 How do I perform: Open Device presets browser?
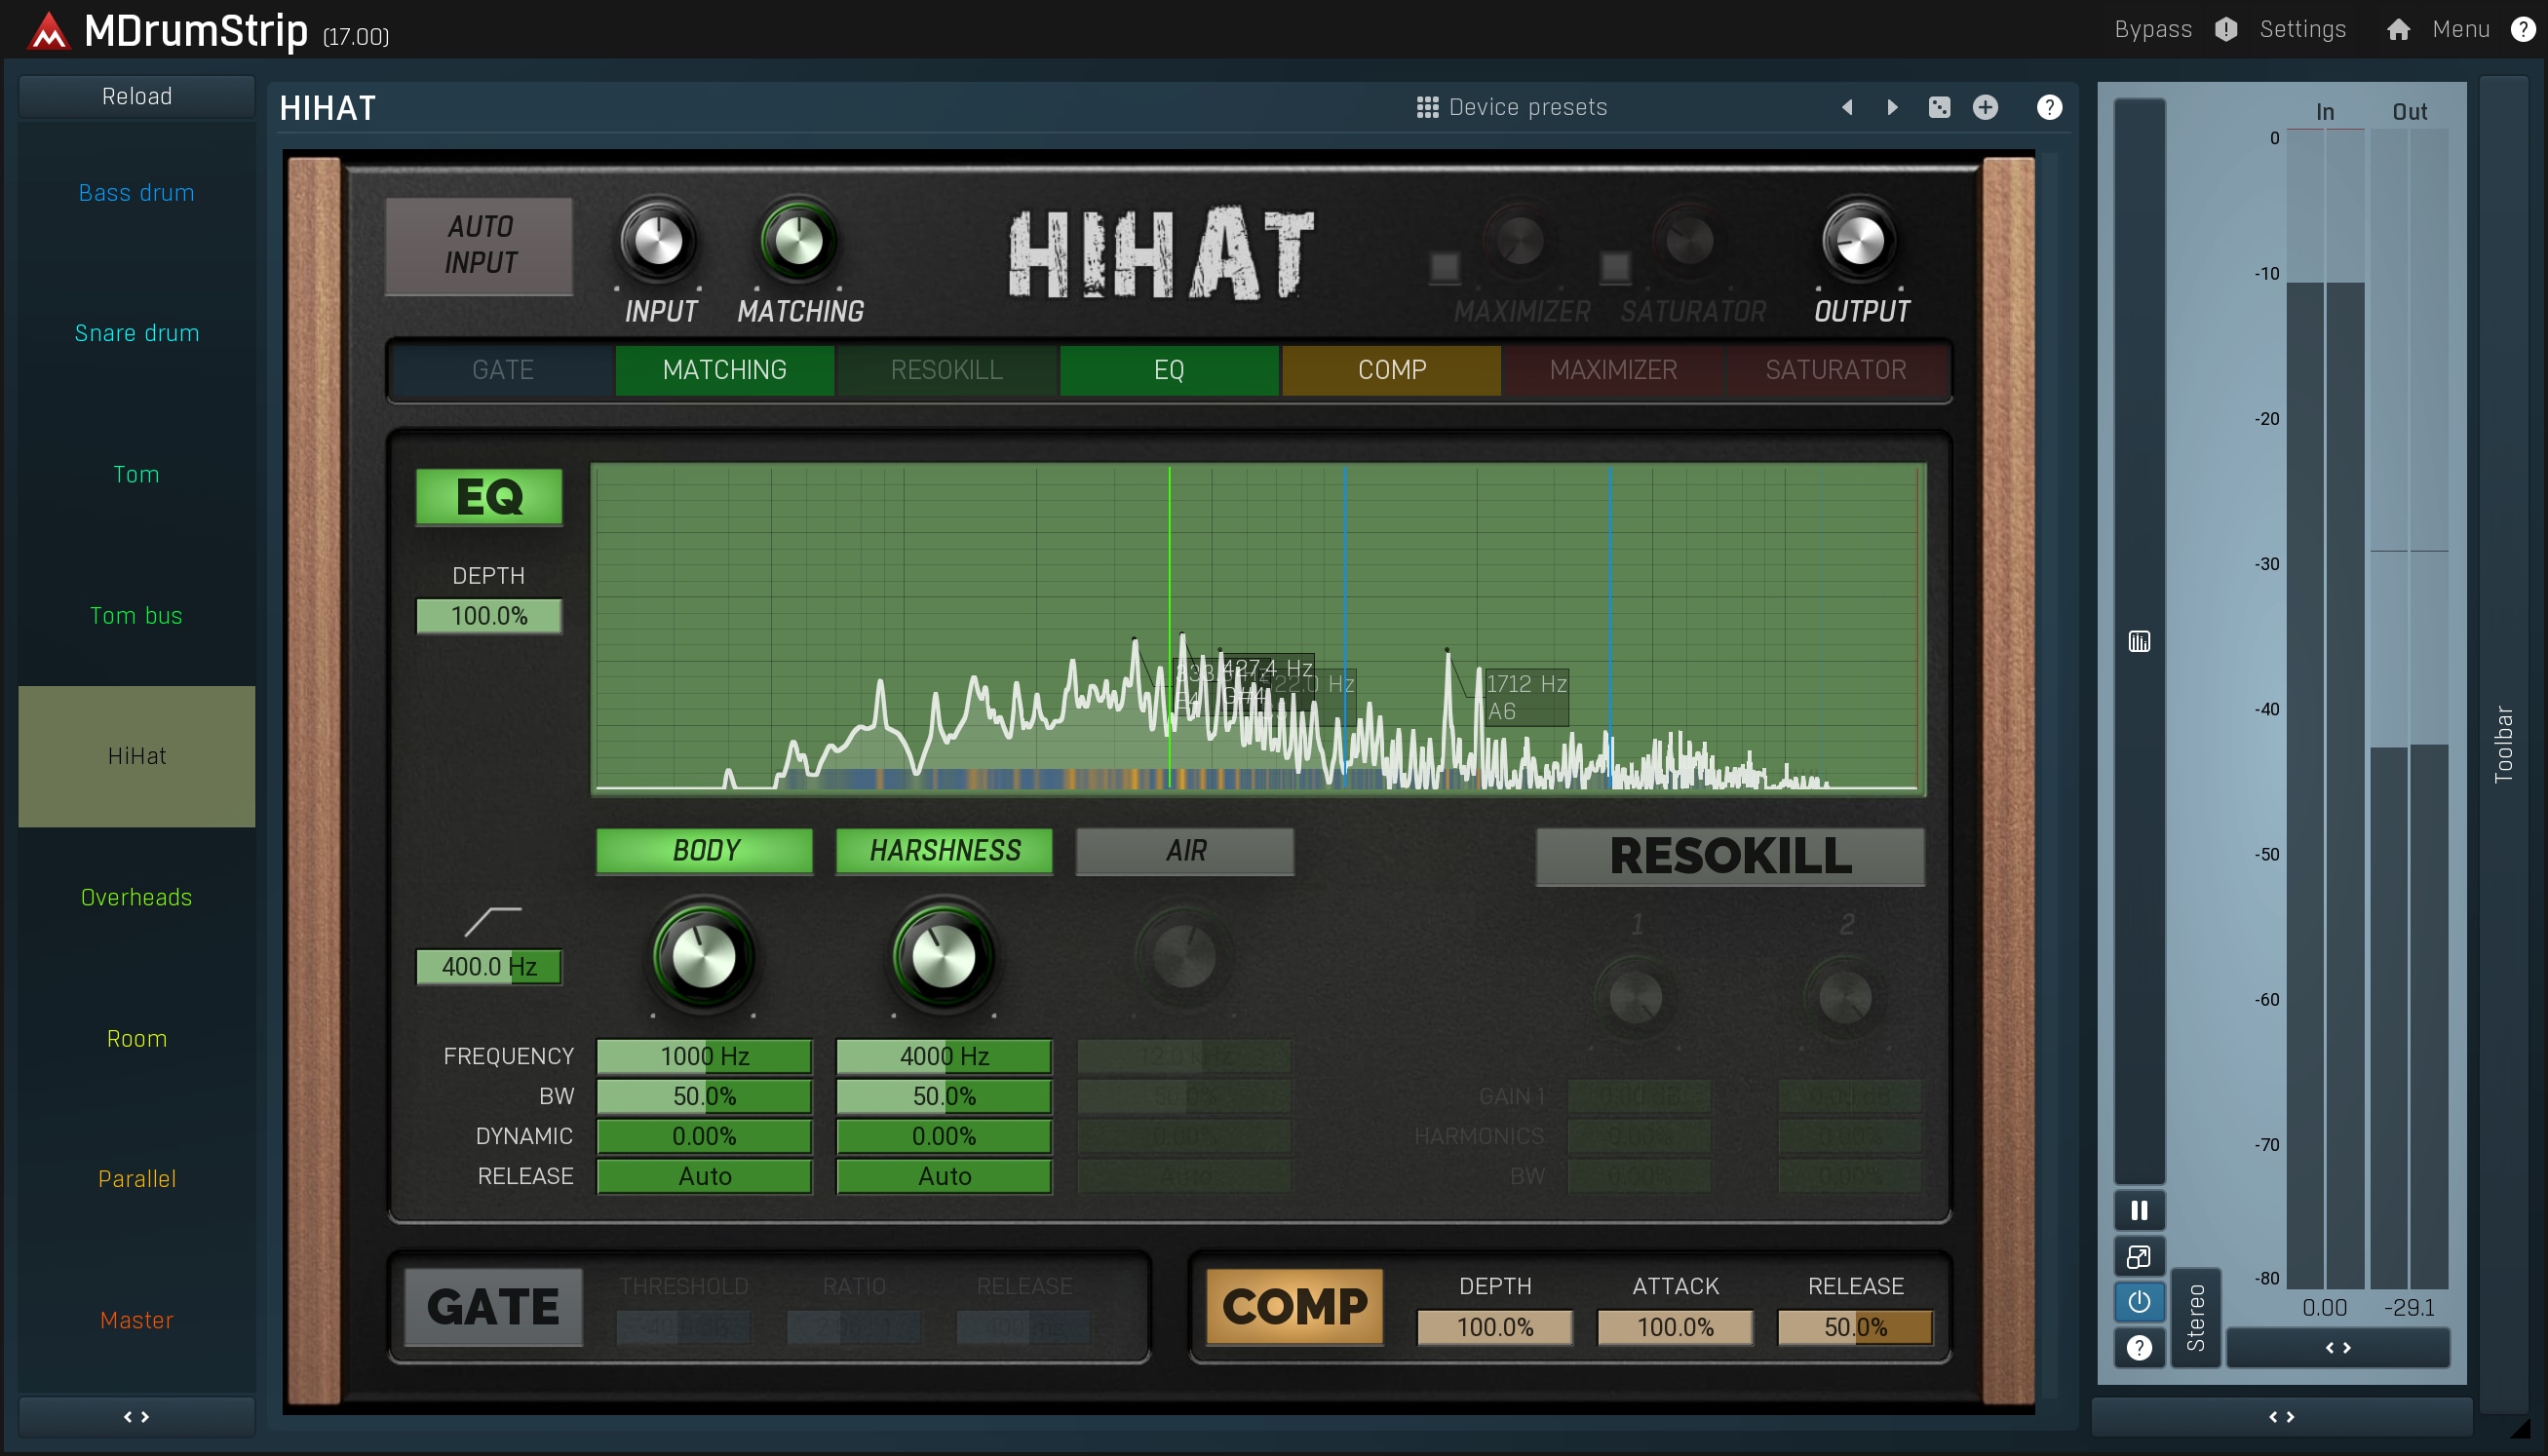coord(1511,107)
